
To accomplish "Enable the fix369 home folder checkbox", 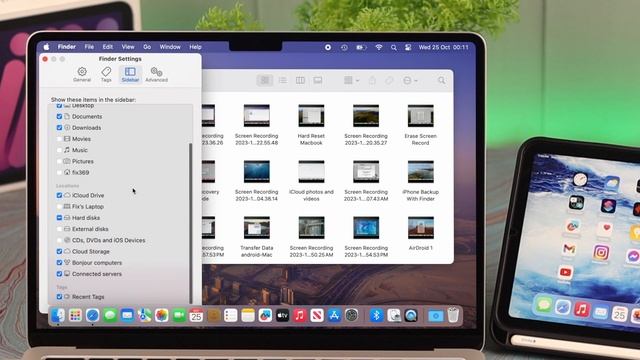I will [x=59, y=173].
